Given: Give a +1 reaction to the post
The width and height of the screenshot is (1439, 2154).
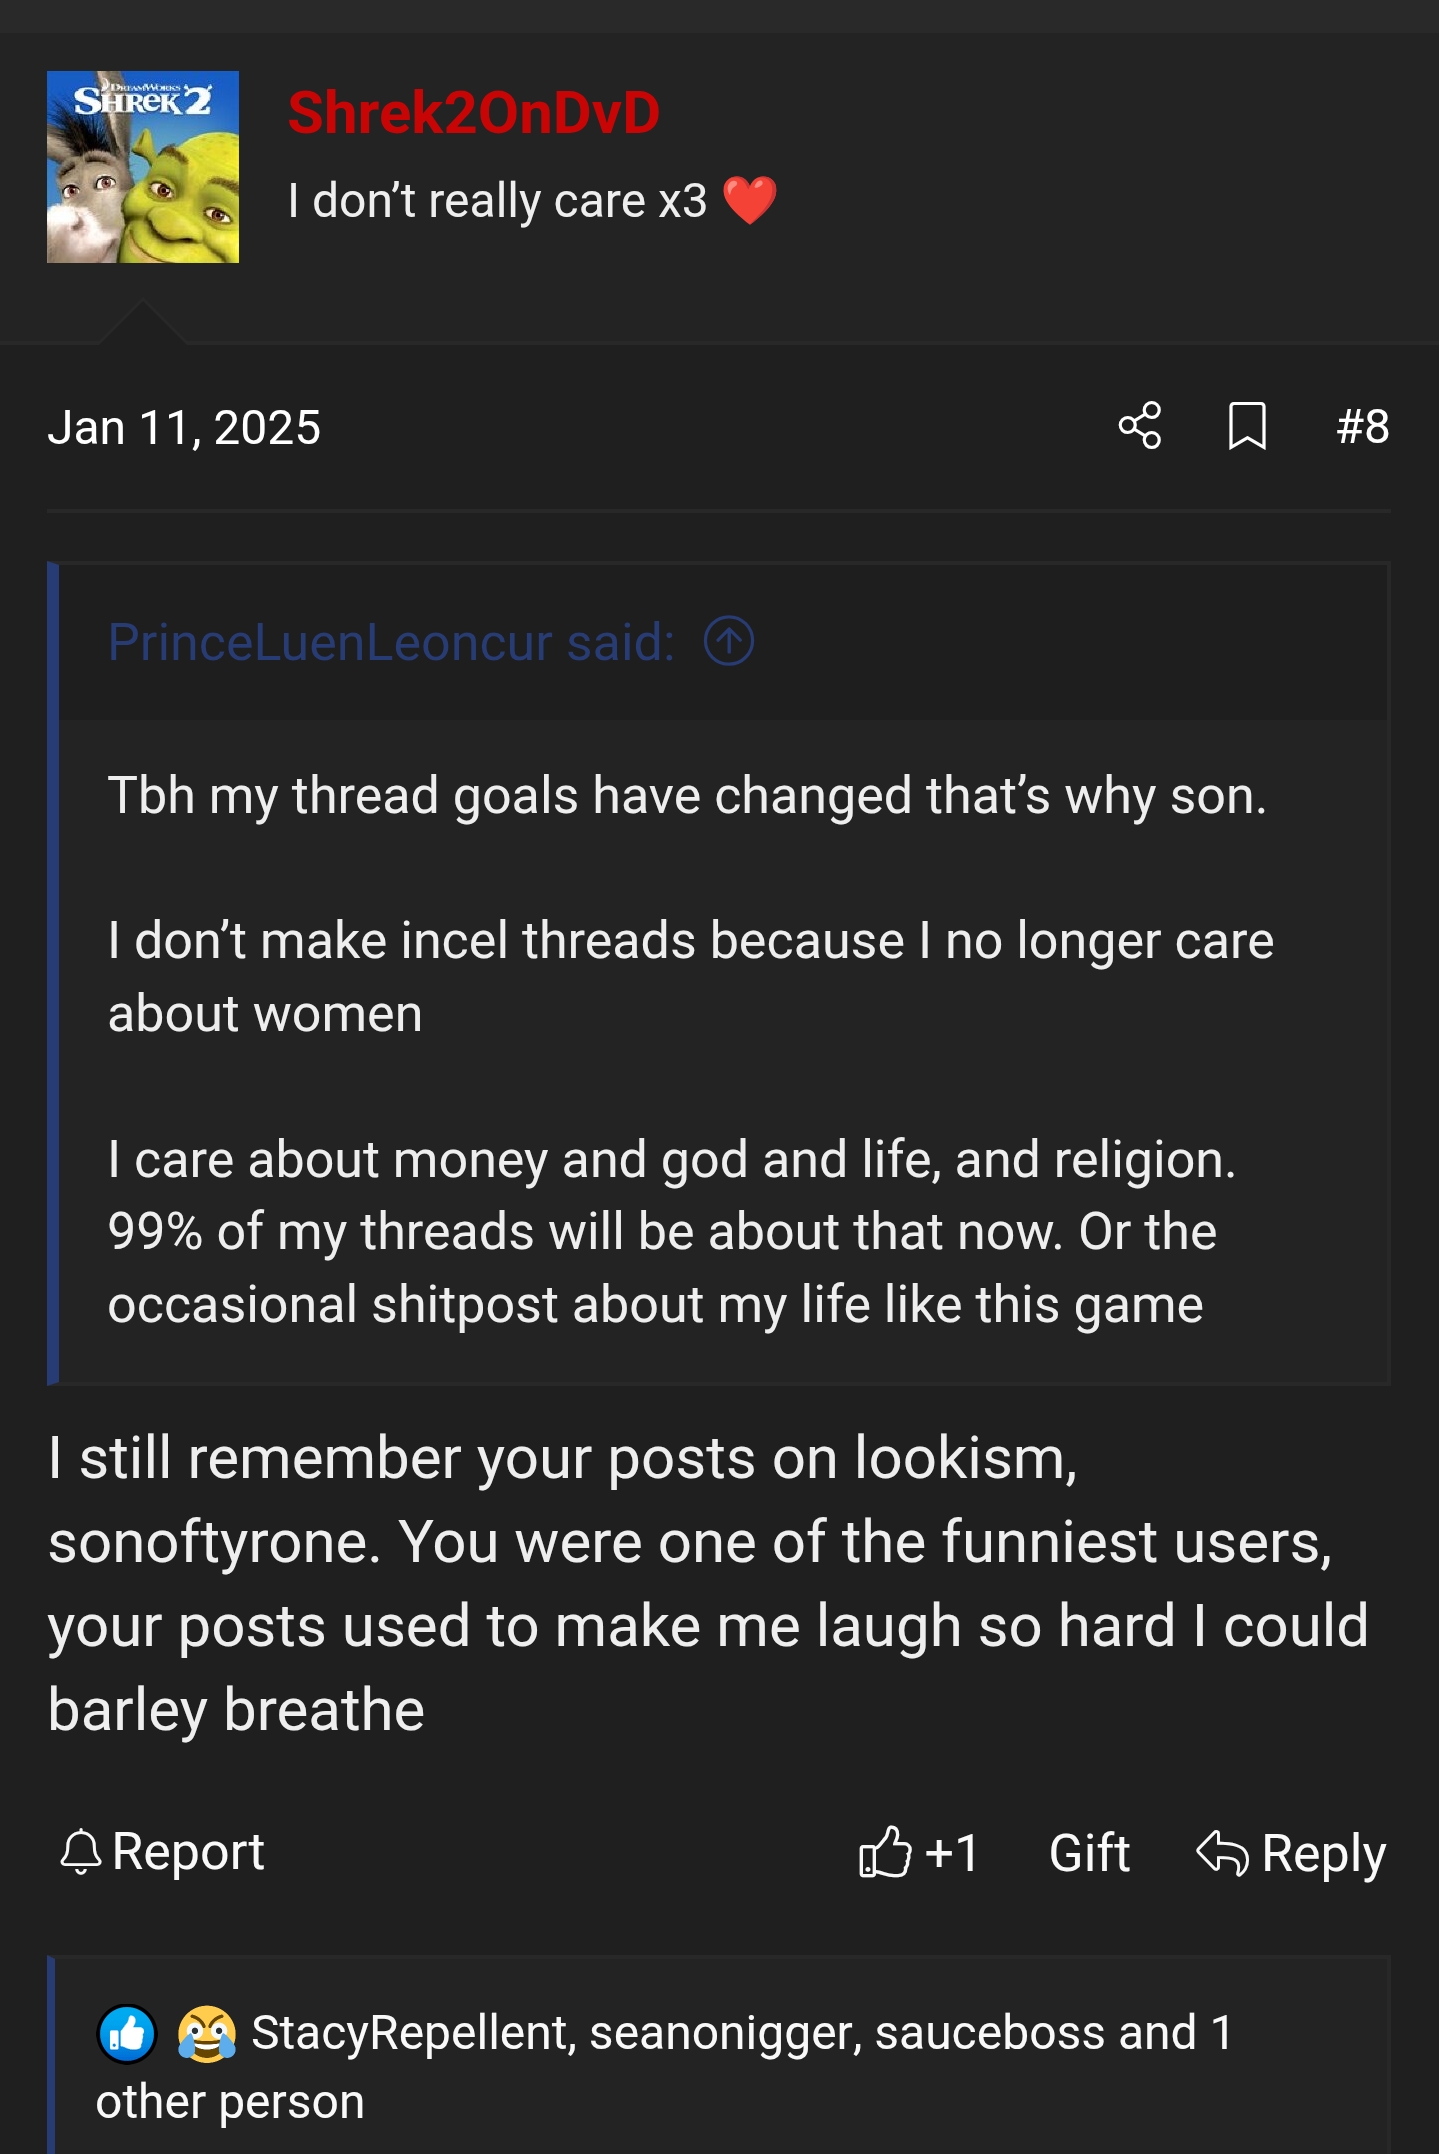Looking at the screenshot, I should [950, 1852].
